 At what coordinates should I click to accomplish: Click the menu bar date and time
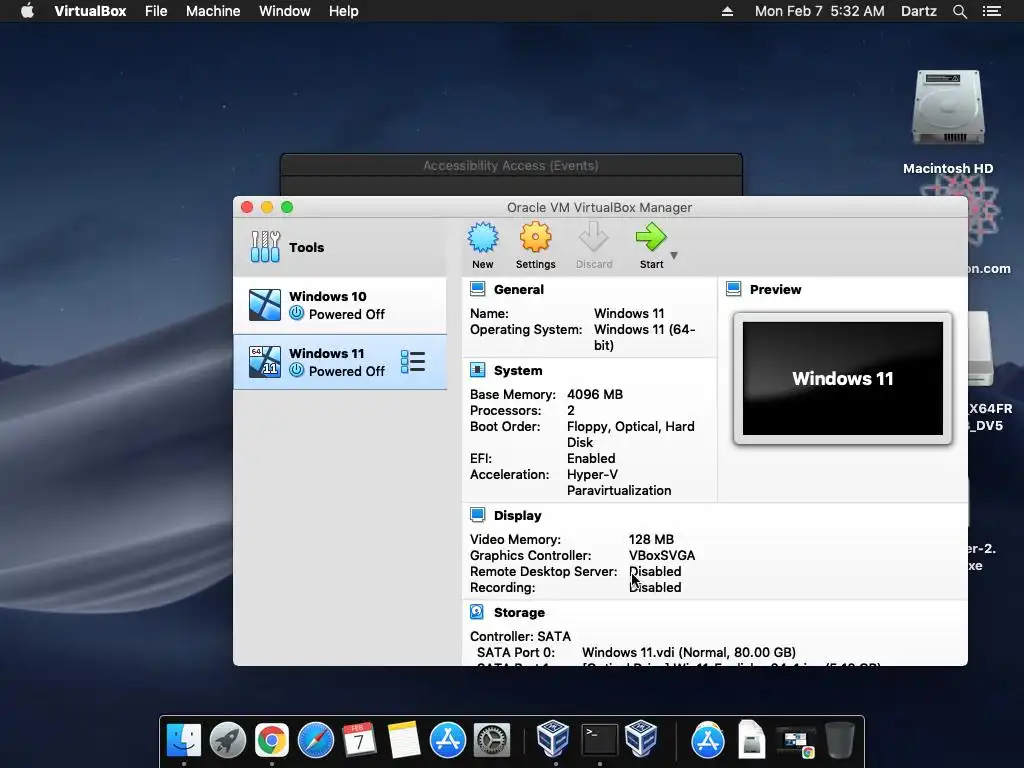point(820,11)
